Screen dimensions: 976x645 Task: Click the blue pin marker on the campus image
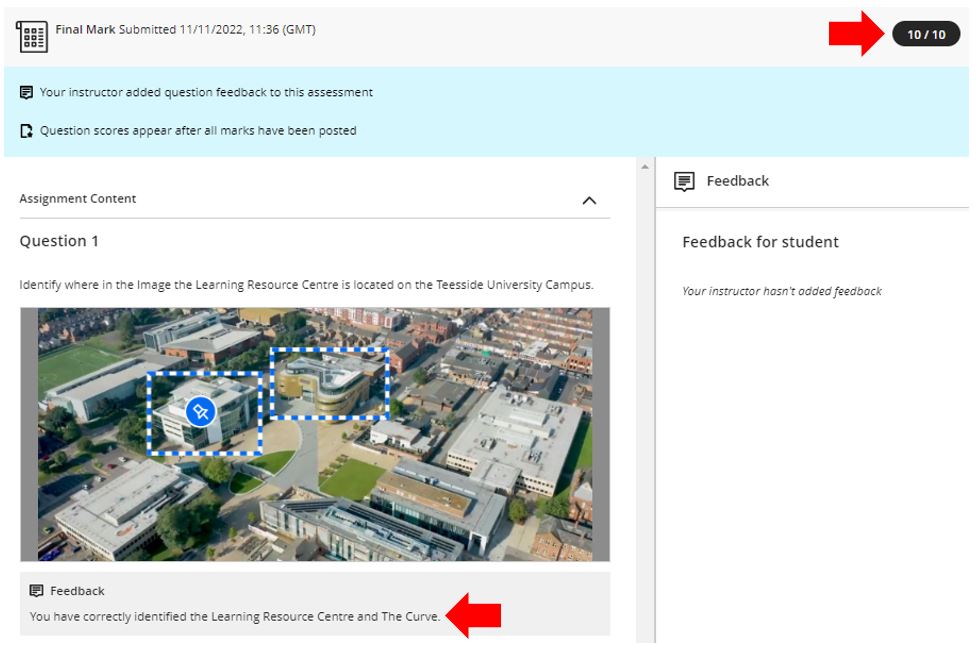click(200, 412)
